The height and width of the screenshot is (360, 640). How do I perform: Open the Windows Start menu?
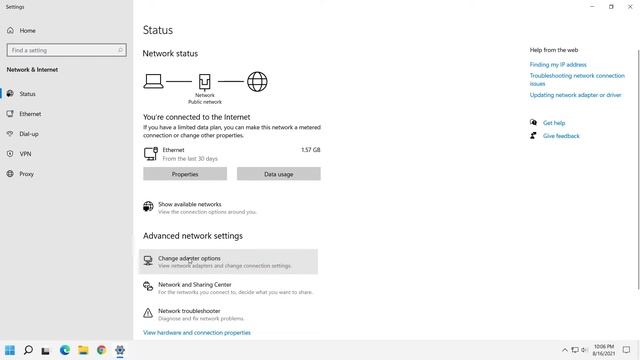[10, 350]
